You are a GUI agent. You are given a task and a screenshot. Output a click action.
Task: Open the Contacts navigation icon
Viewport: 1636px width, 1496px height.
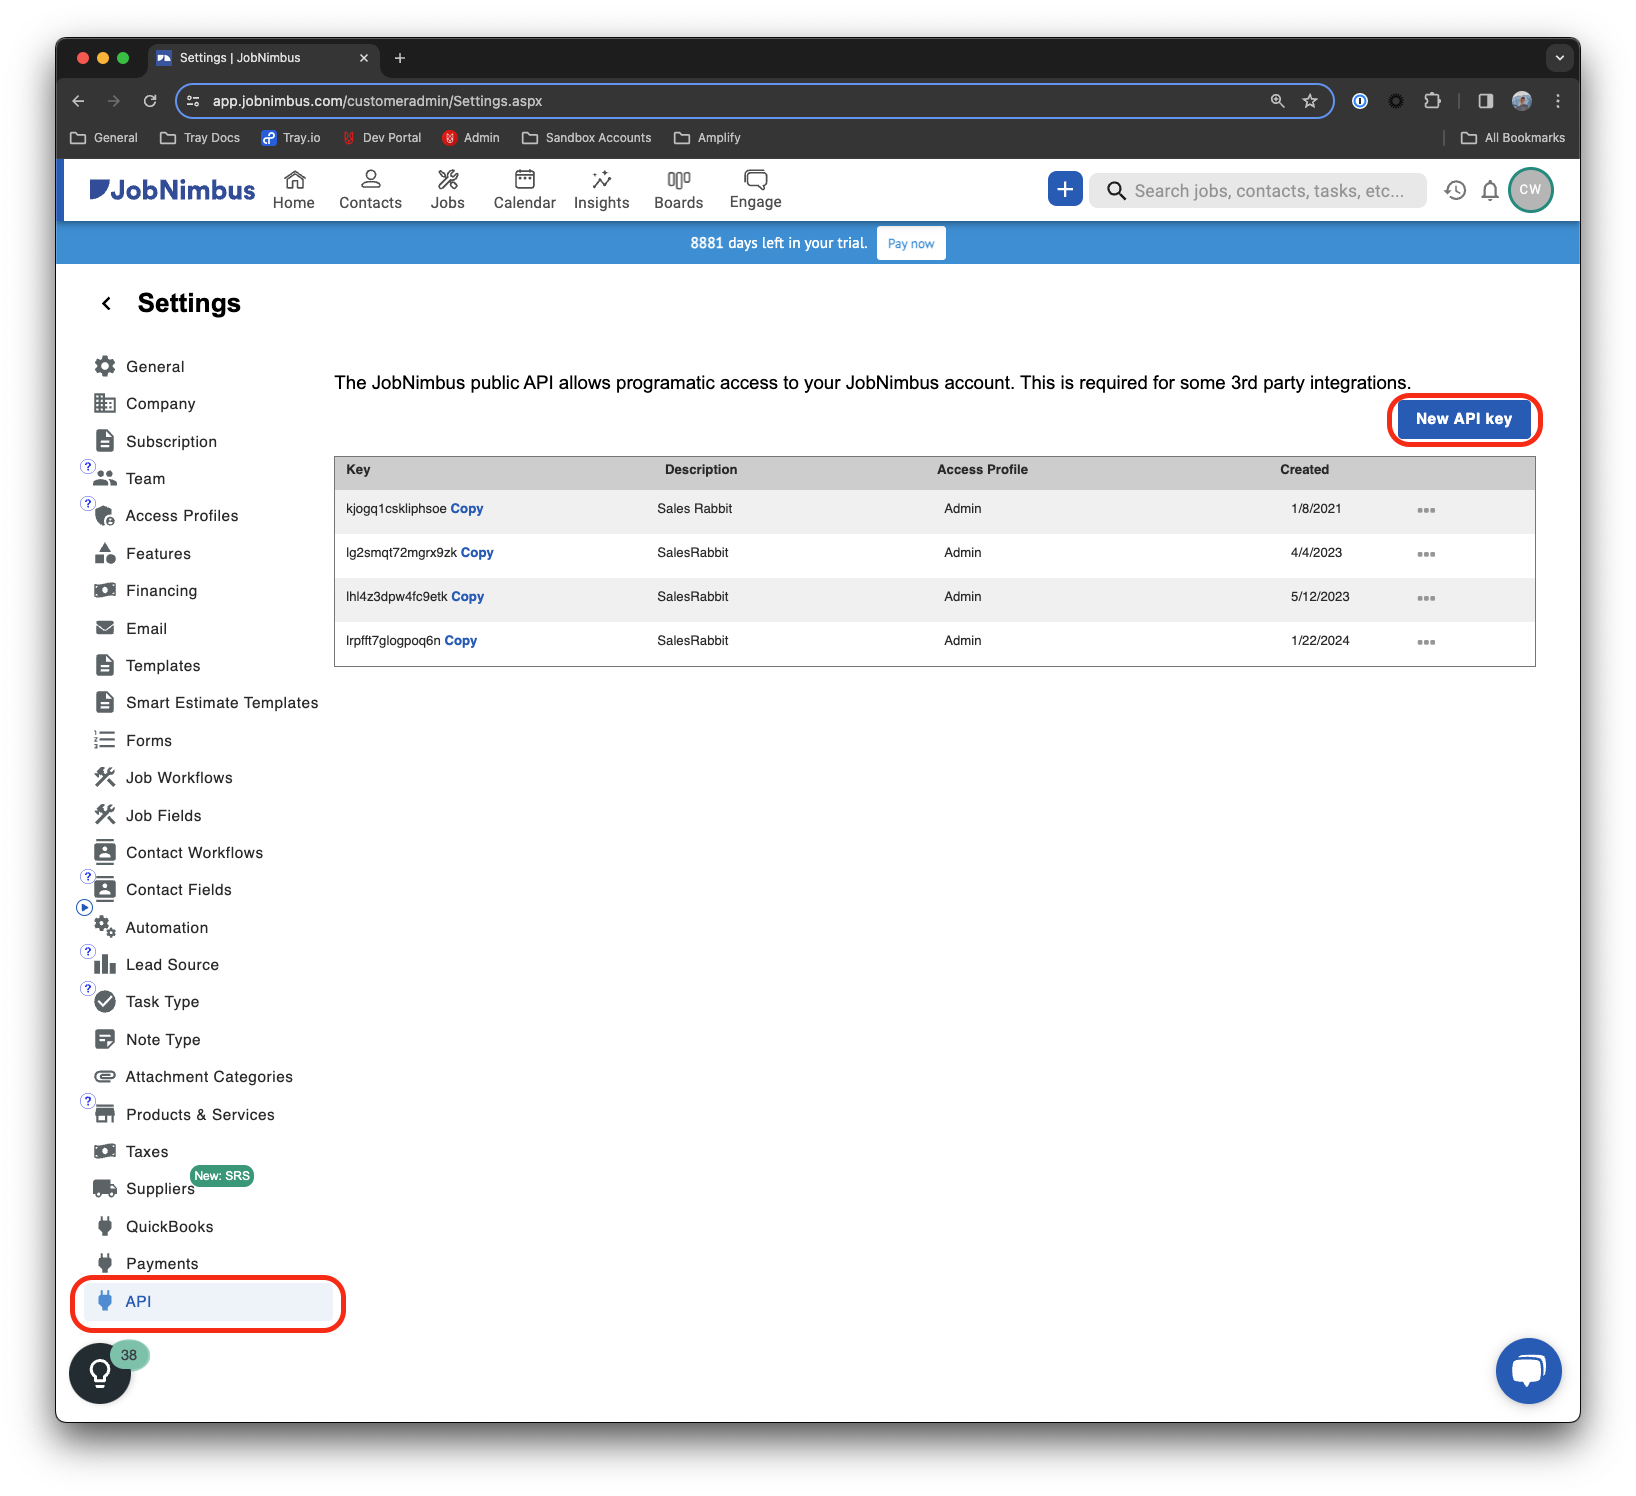point(370,190)
